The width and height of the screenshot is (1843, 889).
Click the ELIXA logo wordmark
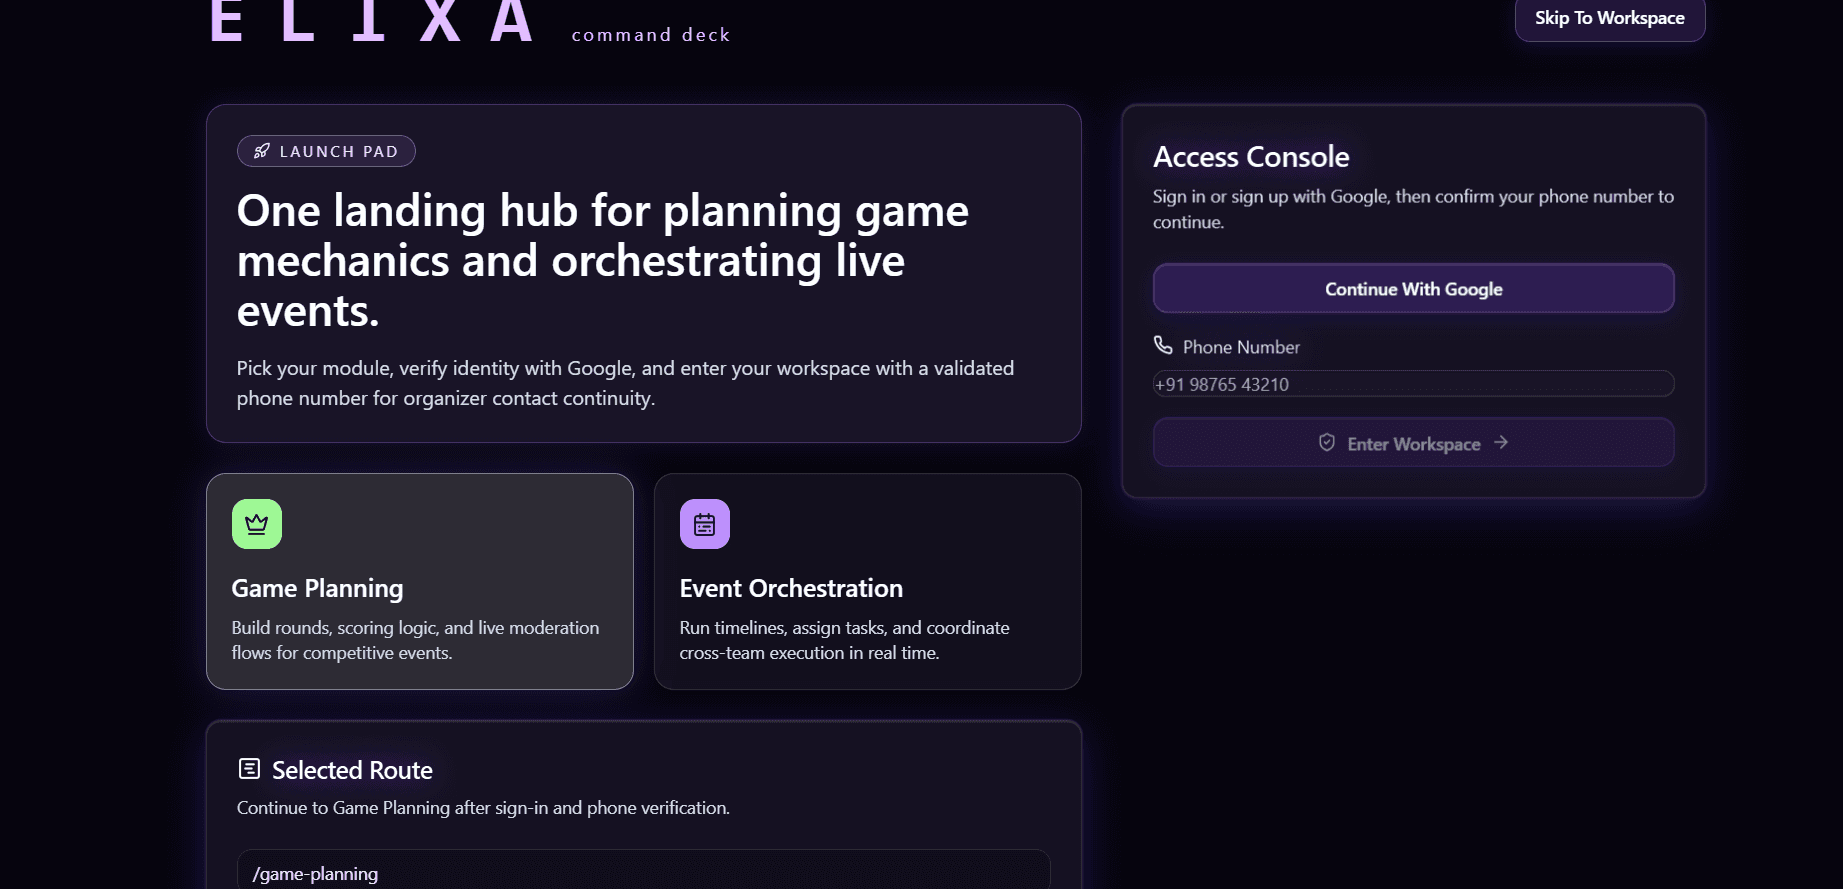371,18
